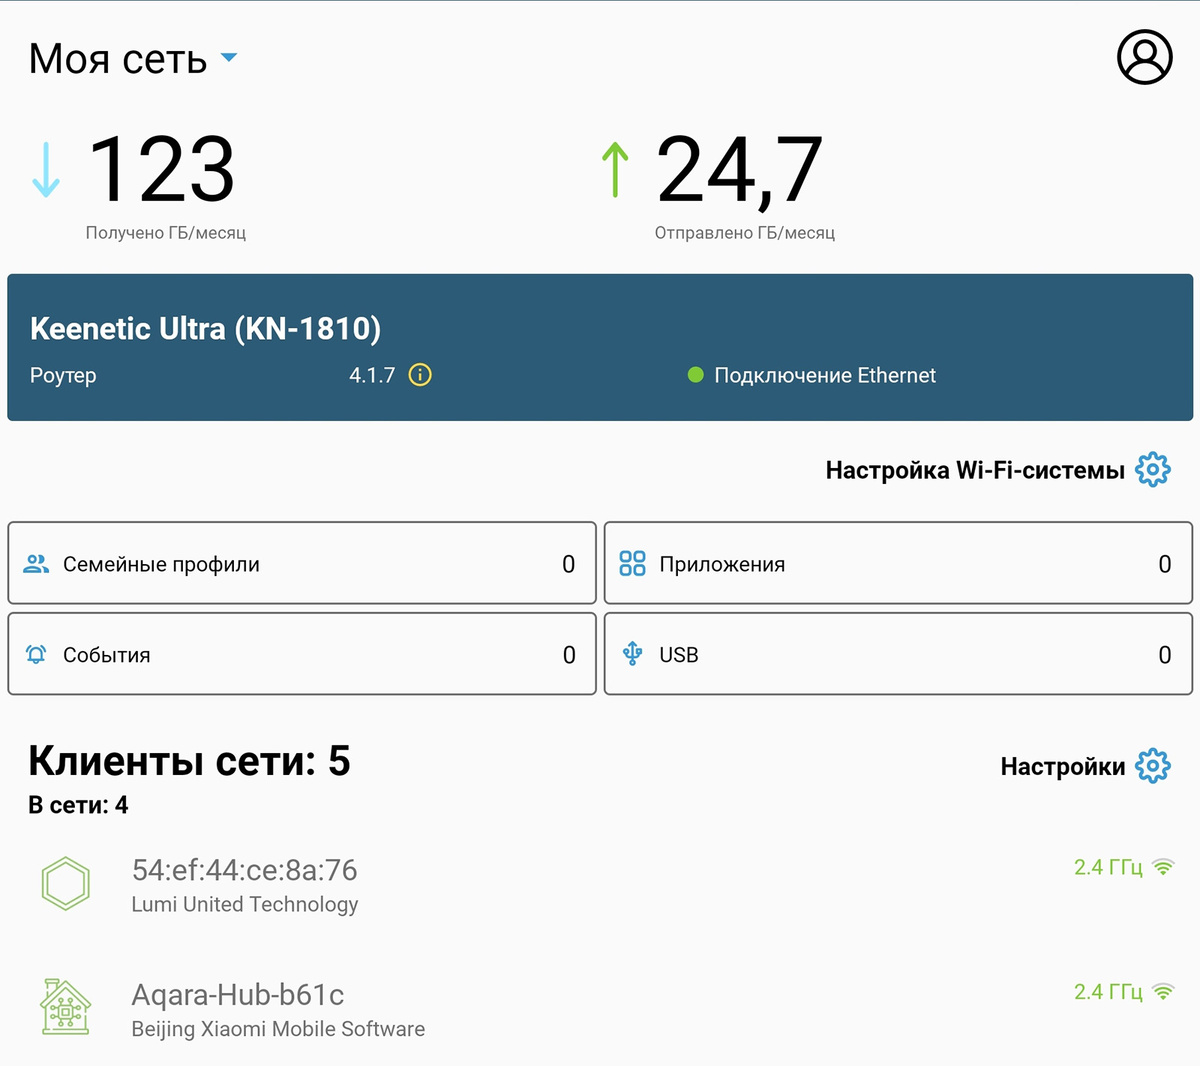Click Wi-Fi signal icon for Aqara-Hub-b61c
Image resolution: width=1200 pixels, height=1066 pixels.
pyautogui.click(x=1162, y=992)
